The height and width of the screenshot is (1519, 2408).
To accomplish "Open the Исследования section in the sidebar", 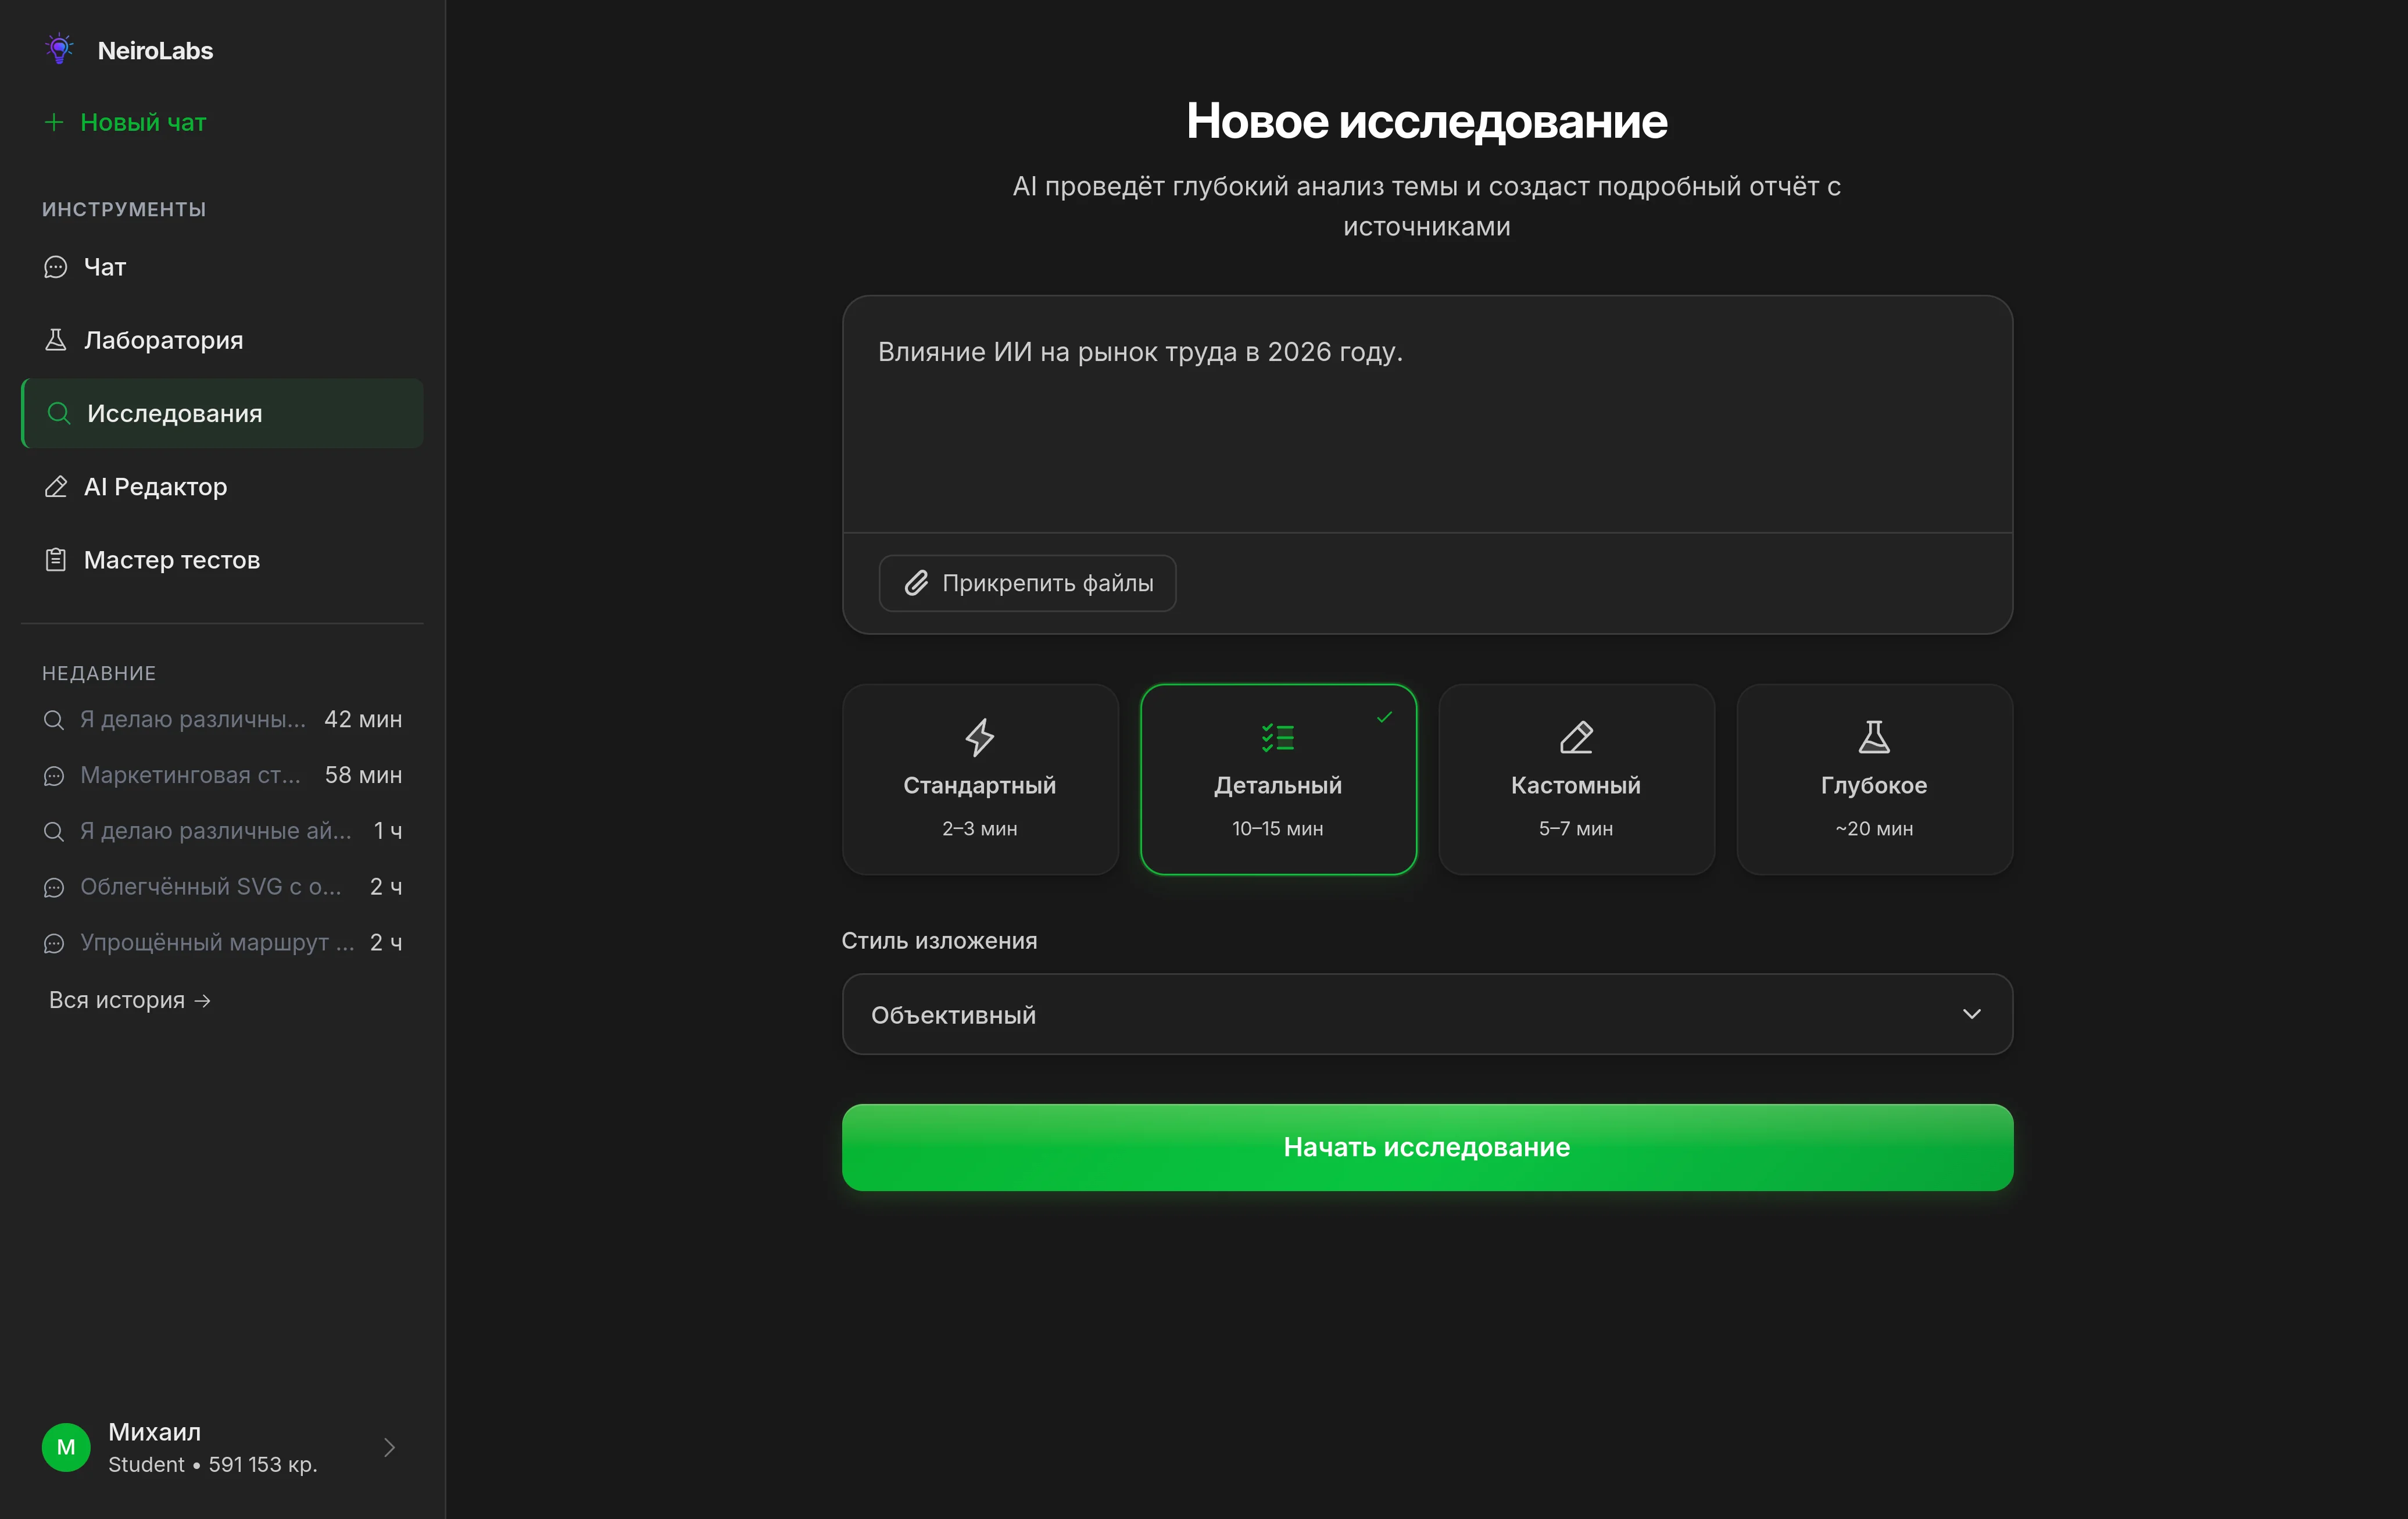I will pyautogui.click(x=175, y=412).
